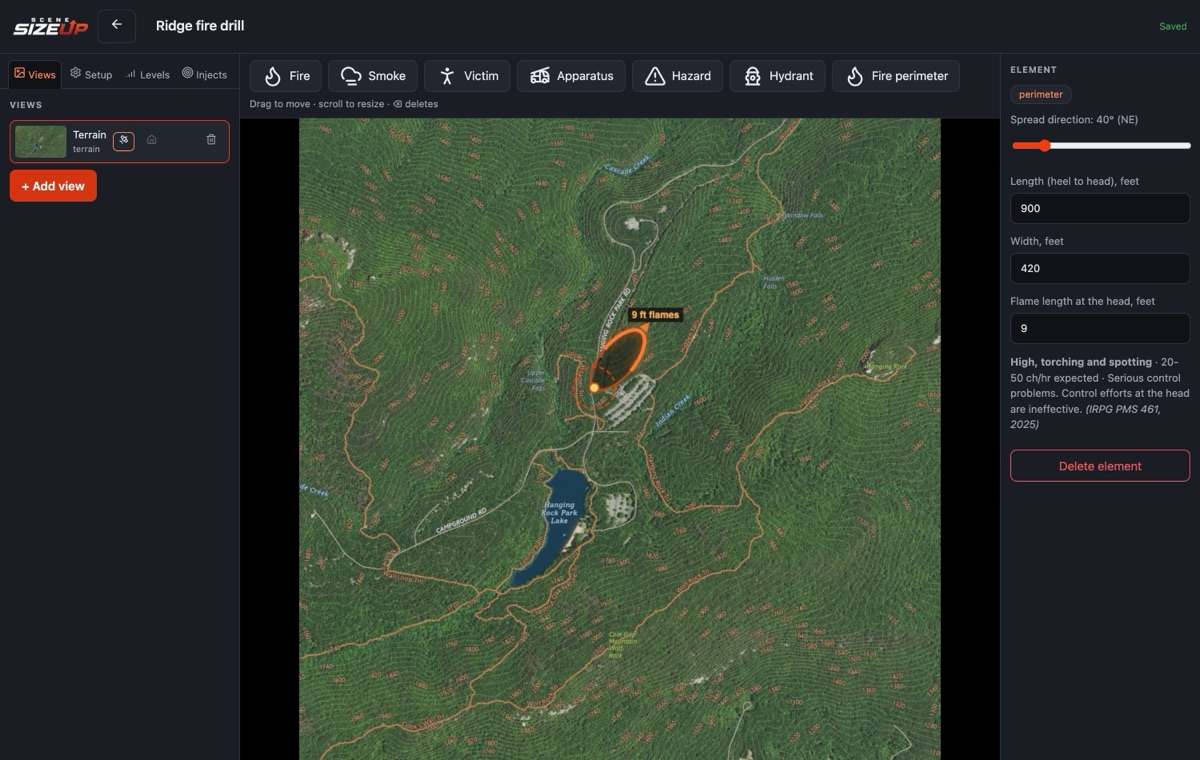This screenshot has height=760, width=1200.
Task: Toggle satellite icon on Terrain view
Action: pos(123,141)
